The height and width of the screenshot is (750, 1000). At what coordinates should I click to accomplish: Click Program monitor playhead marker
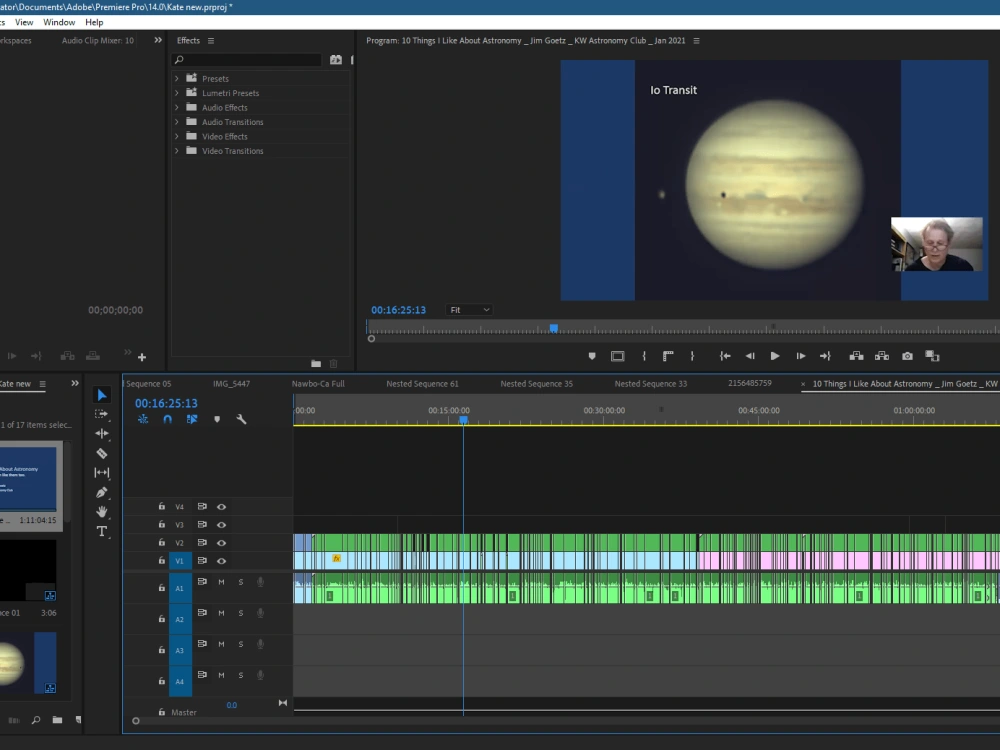pyautogui.click(x=554, y=328)
